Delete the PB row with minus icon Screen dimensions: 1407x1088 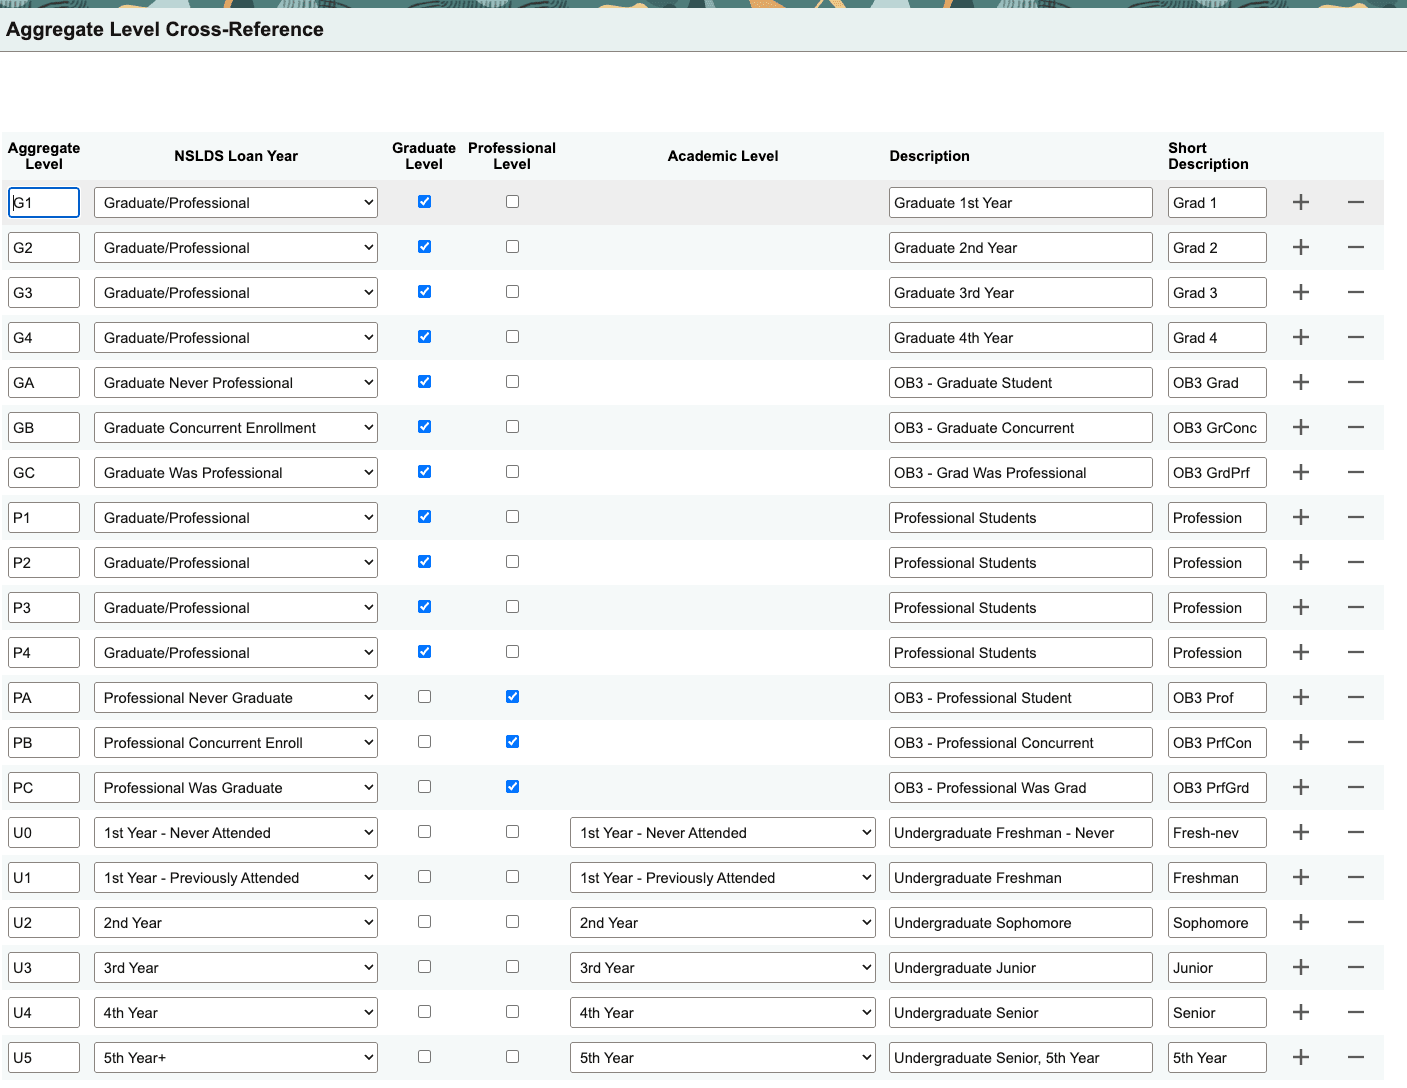[x=1356, y=742]
